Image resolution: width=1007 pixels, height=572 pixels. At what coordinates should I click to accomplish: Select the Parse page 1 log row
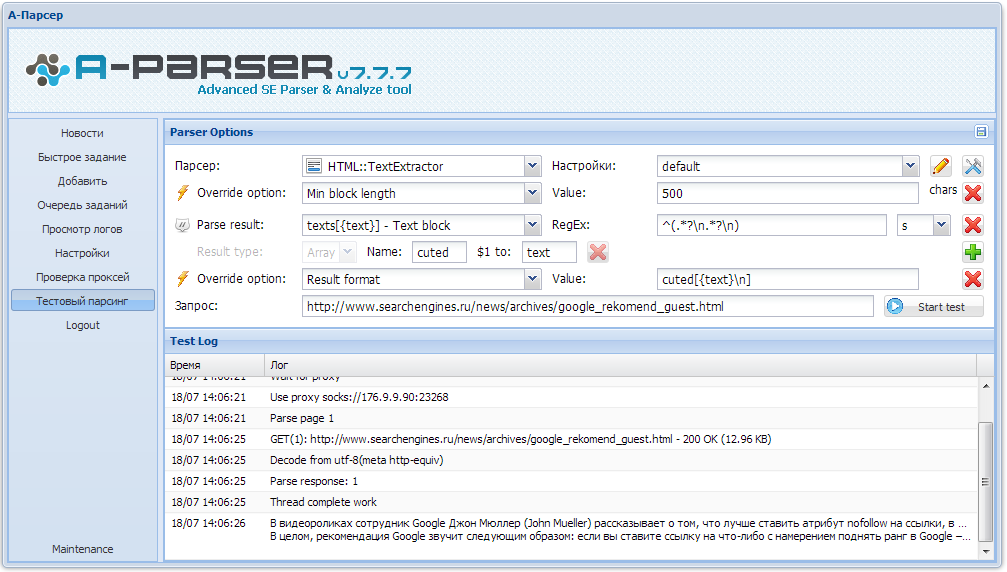pyautogui.click(x=572, y=419)
